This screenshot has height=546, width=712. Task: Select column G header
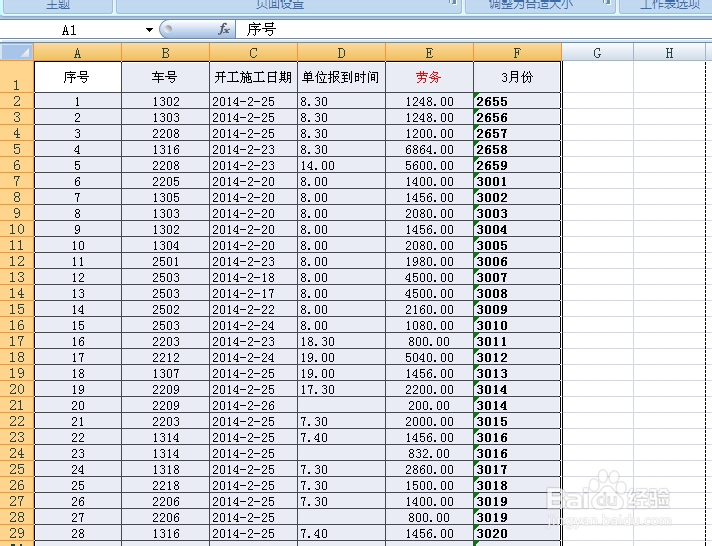tap(598, 53)
